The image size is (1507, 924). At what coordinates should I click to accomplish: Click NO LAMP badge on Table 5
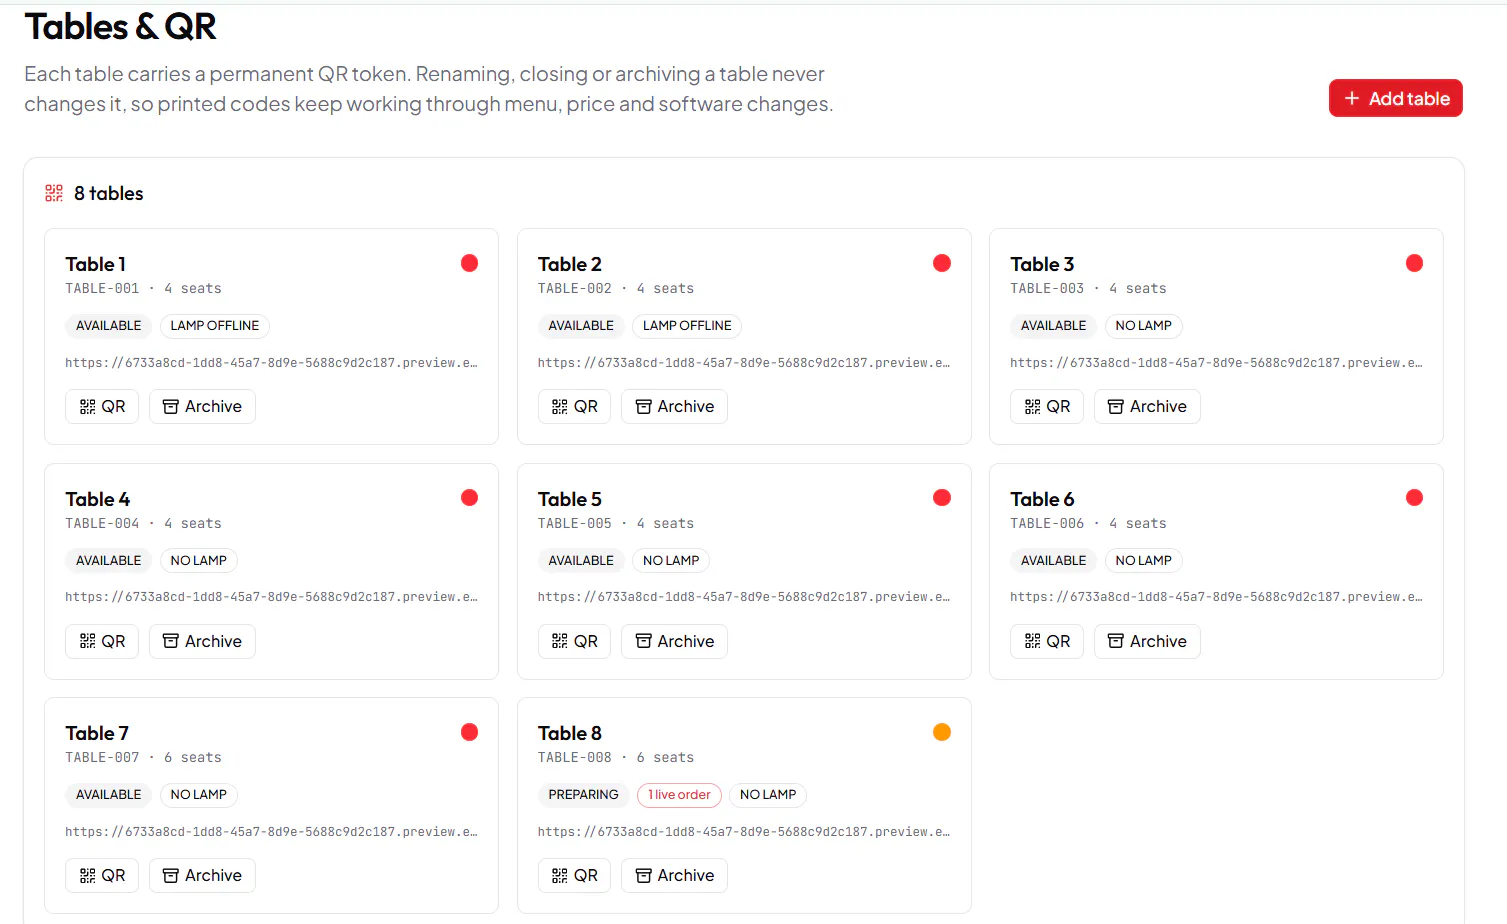coord(671,561)
